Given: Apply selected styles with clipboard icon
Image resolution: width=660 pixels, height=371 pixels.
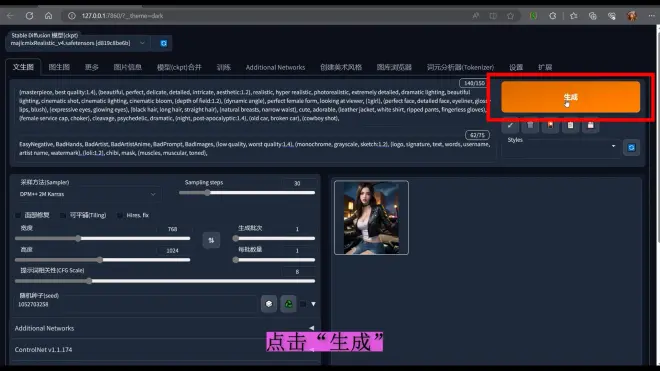Looking at the screenshot, I should coord(570,125).
